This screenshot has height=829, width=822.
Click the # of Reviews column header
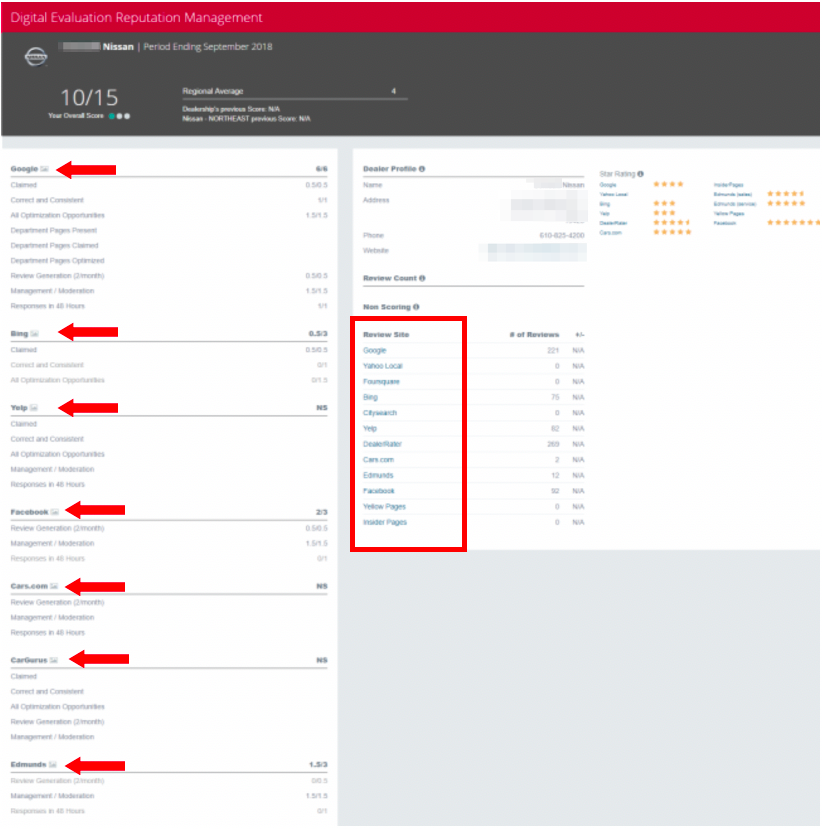pos(534,335)
